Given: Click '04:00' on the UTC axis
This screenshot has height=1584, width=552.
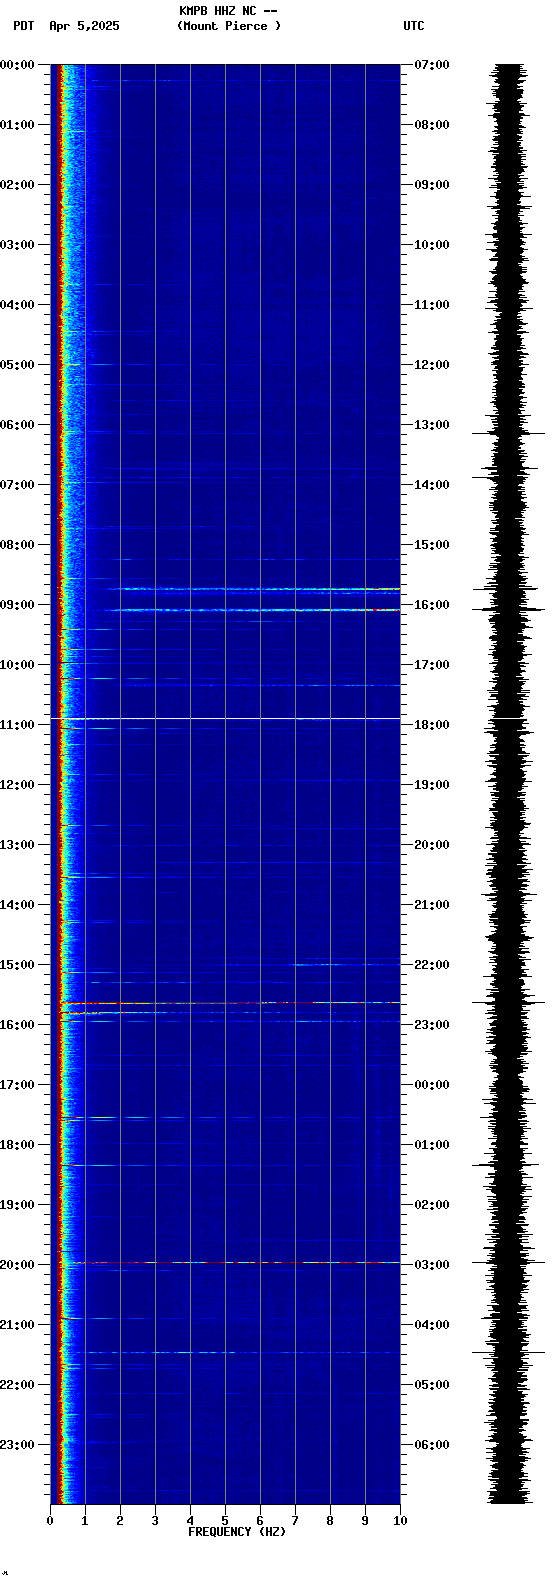Looking at the screenshot, I should pyautogui.click(x=432, y=1325).
